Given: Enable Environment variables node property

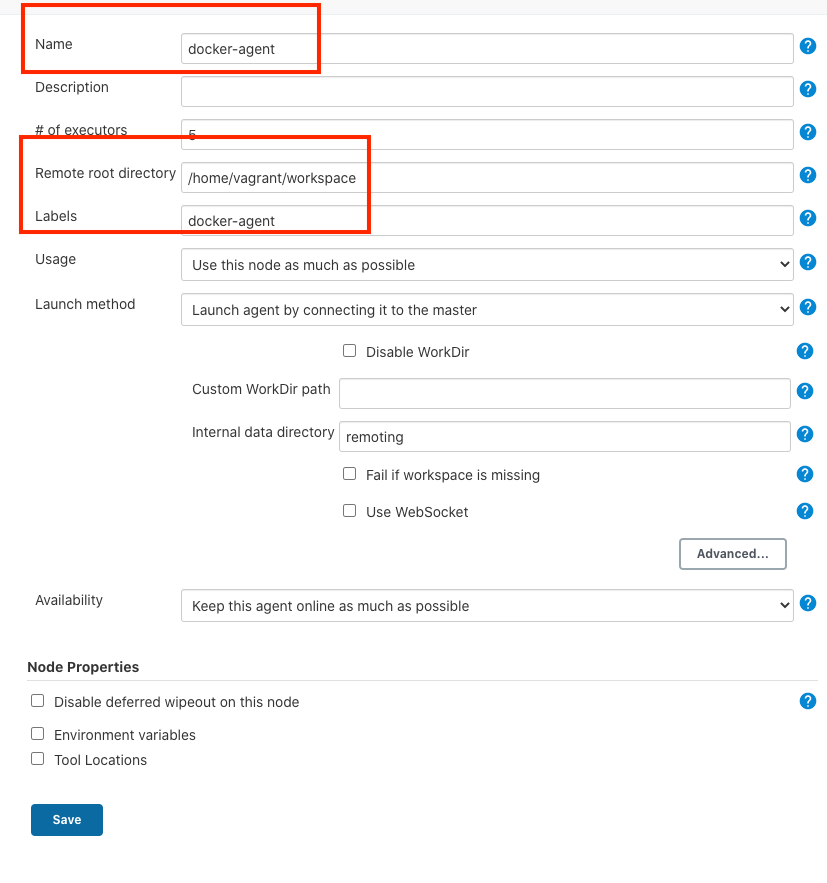Looking at the screenshot, I should 38,734.
